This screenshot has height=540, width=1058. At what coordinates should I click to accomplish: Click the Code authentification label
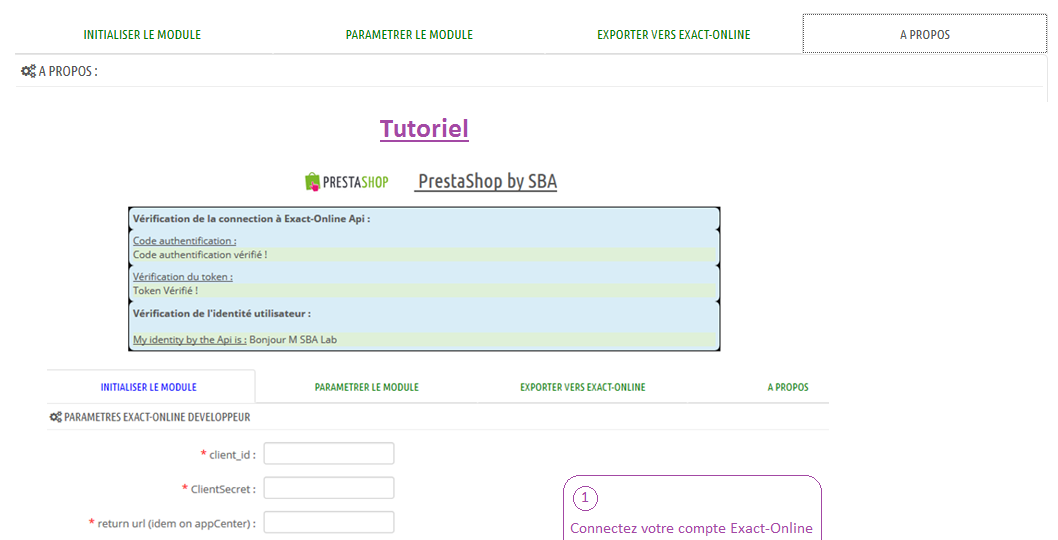click(x=184, y=240)
